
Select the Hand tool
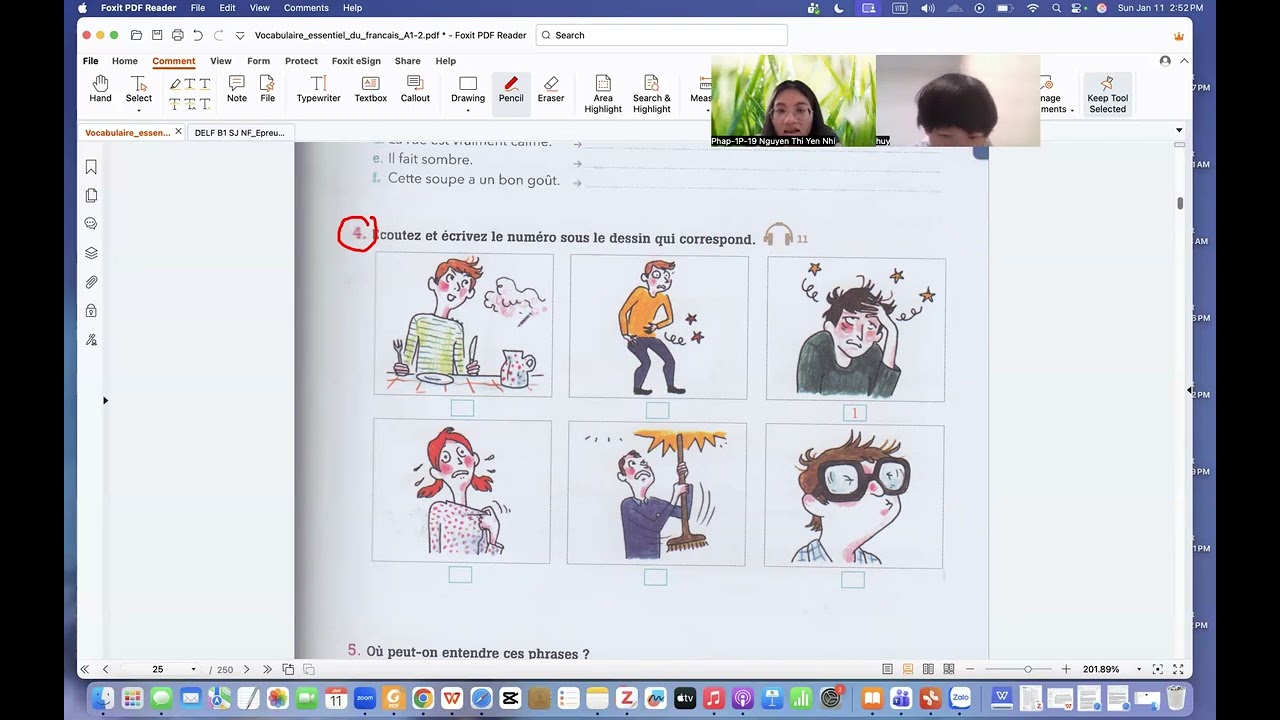(x=100, y=89)
